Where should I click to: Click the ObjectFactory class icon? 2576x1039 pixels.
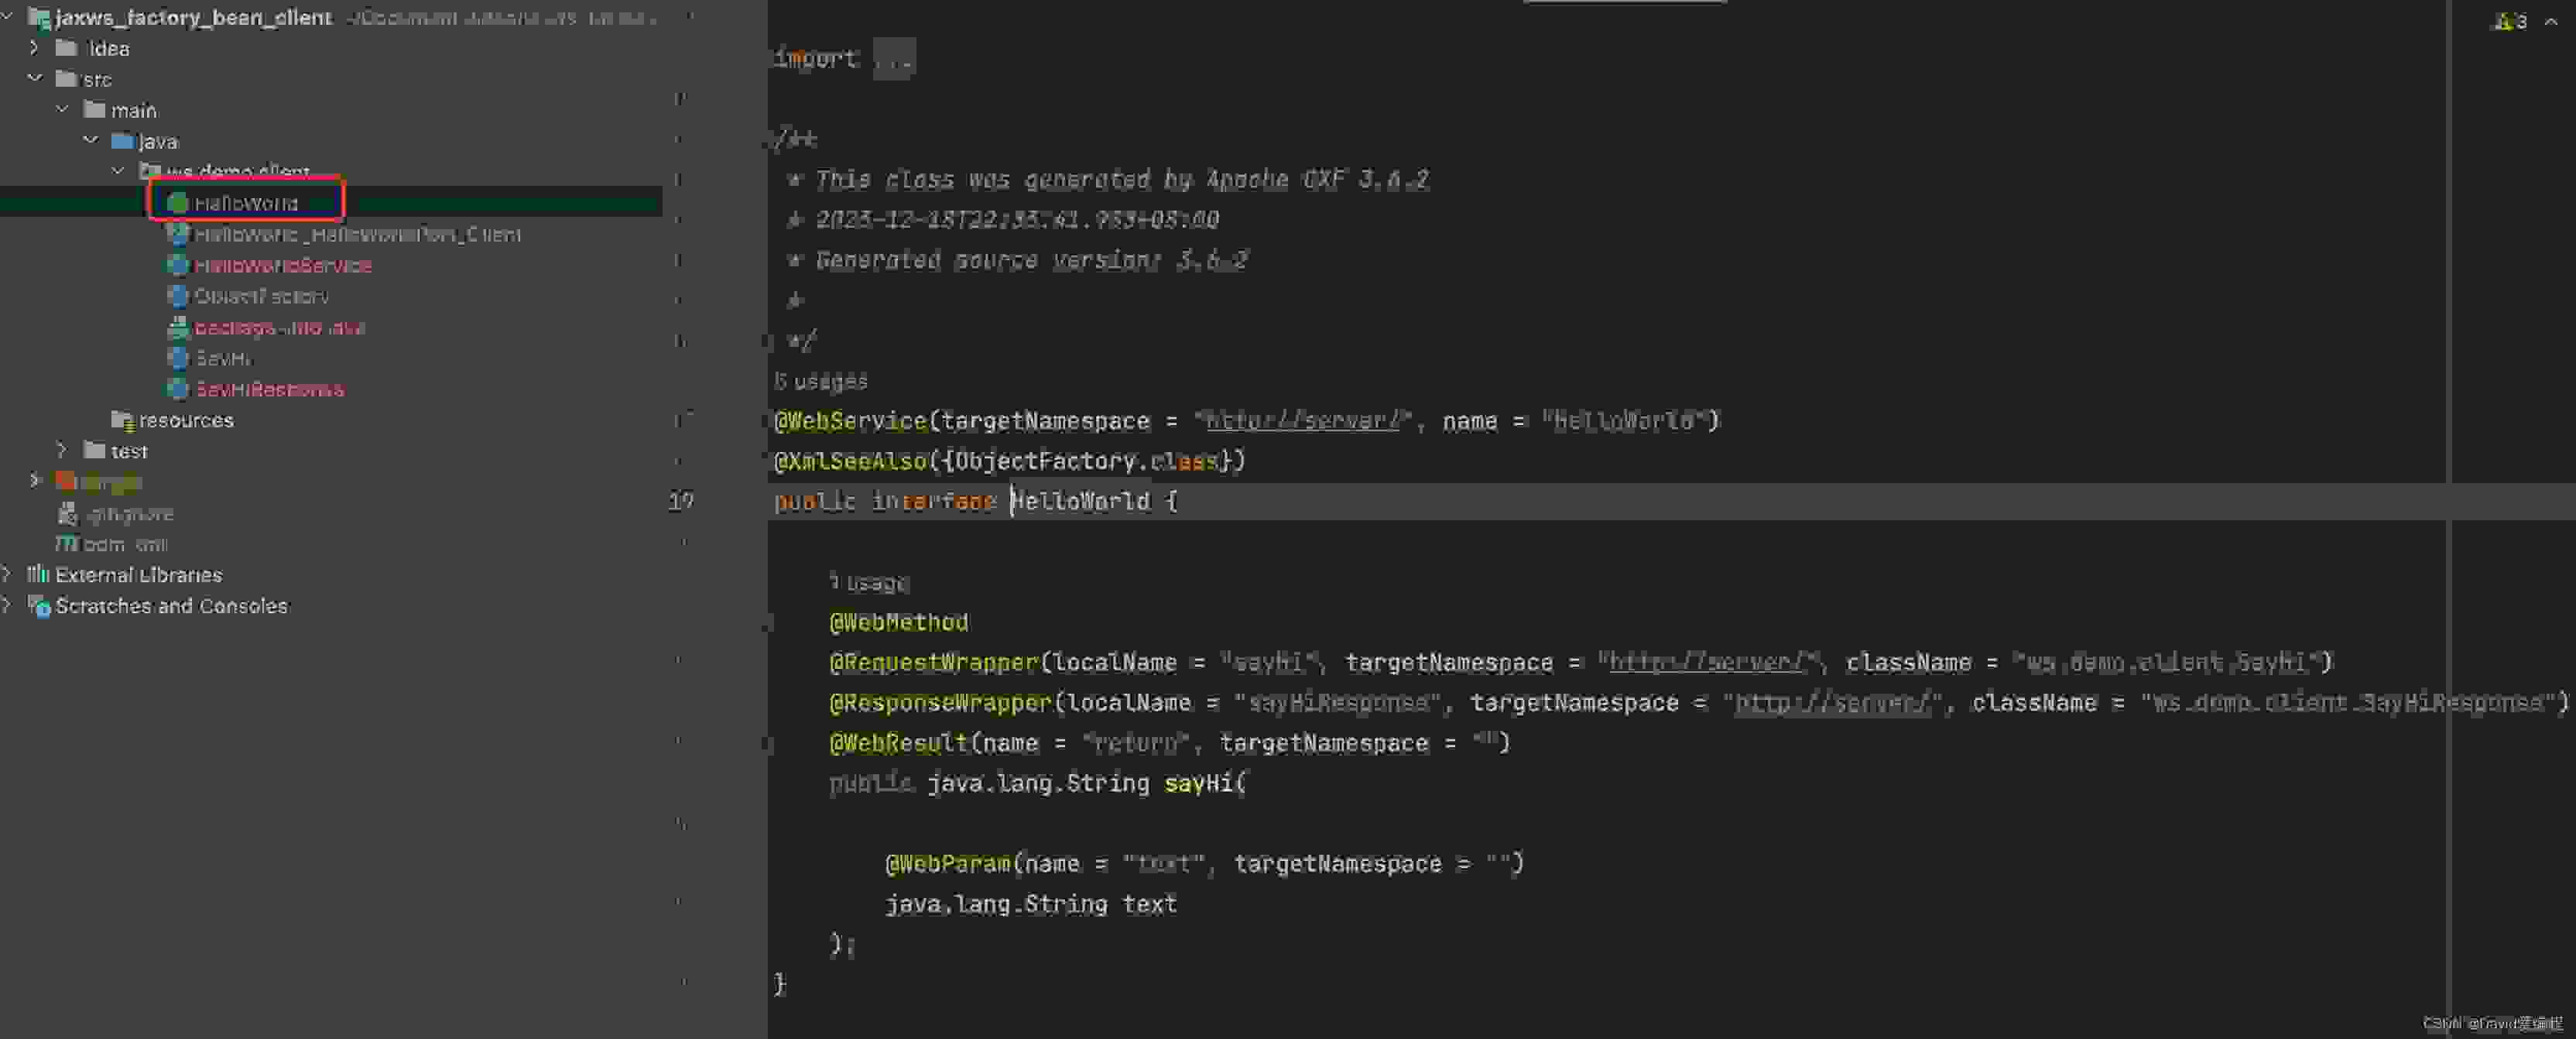click(x=178, y=296)
